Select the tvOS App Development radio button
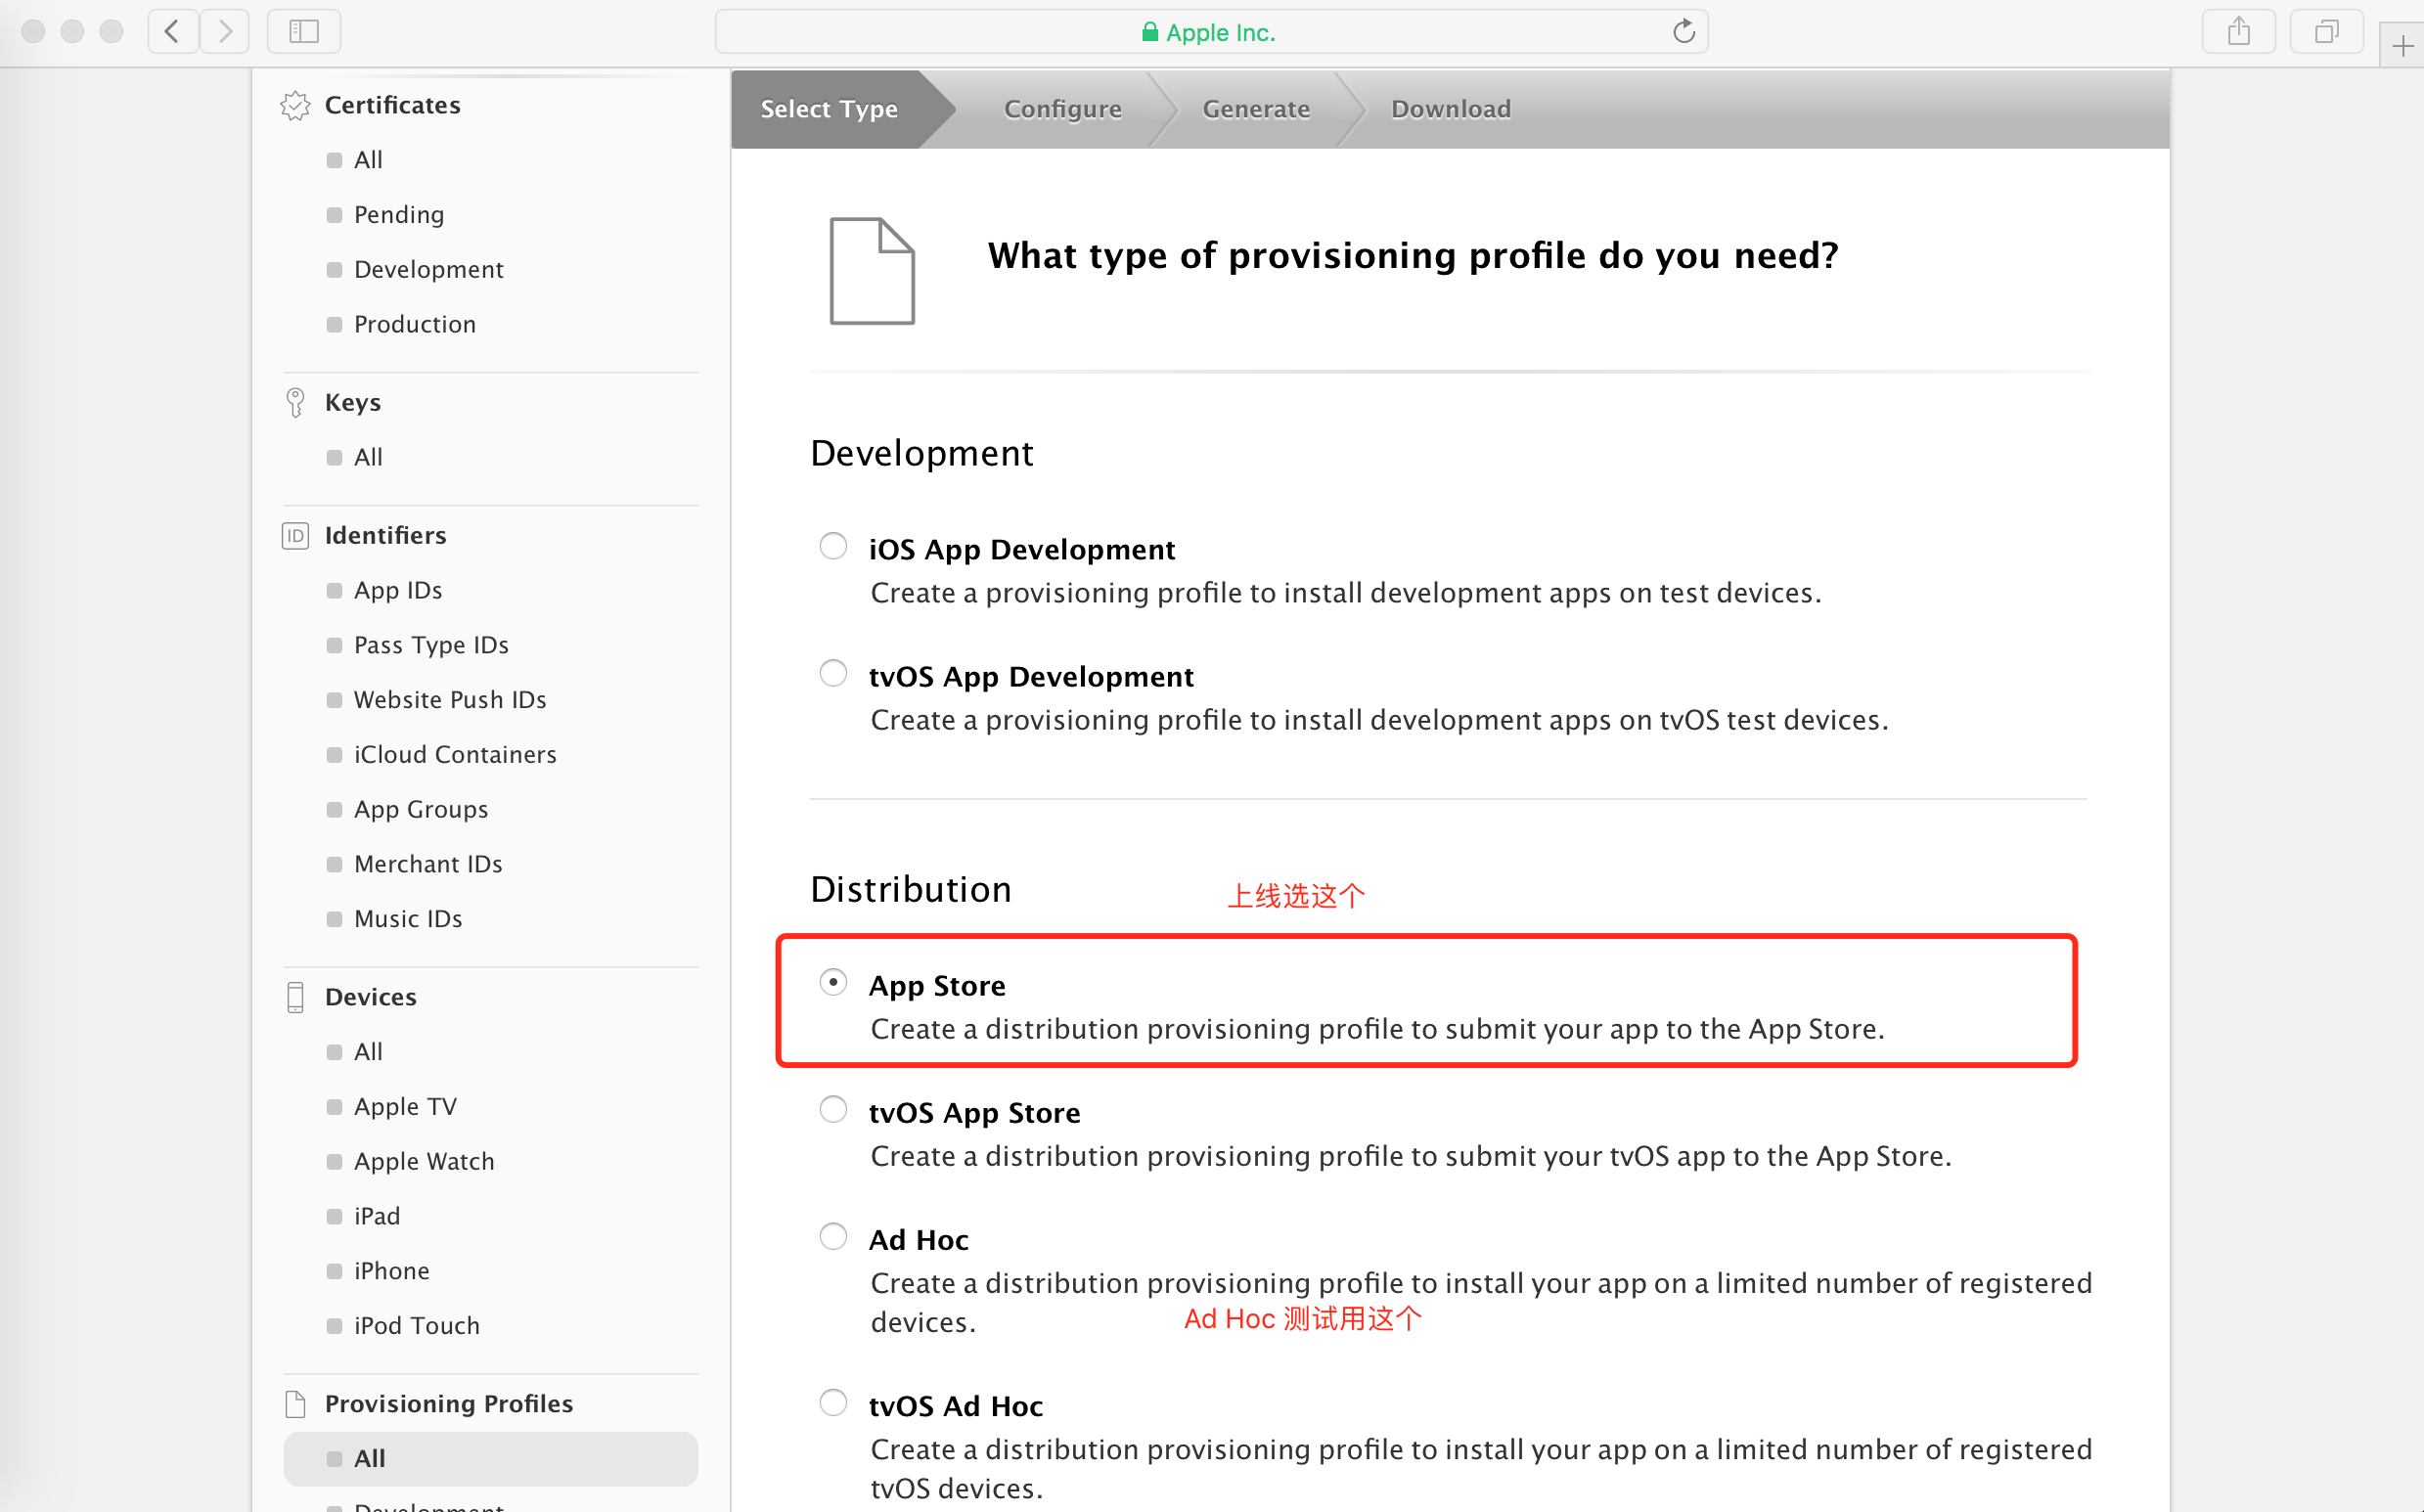Screen dimensions: 2424x1512 tap(833, 673)
